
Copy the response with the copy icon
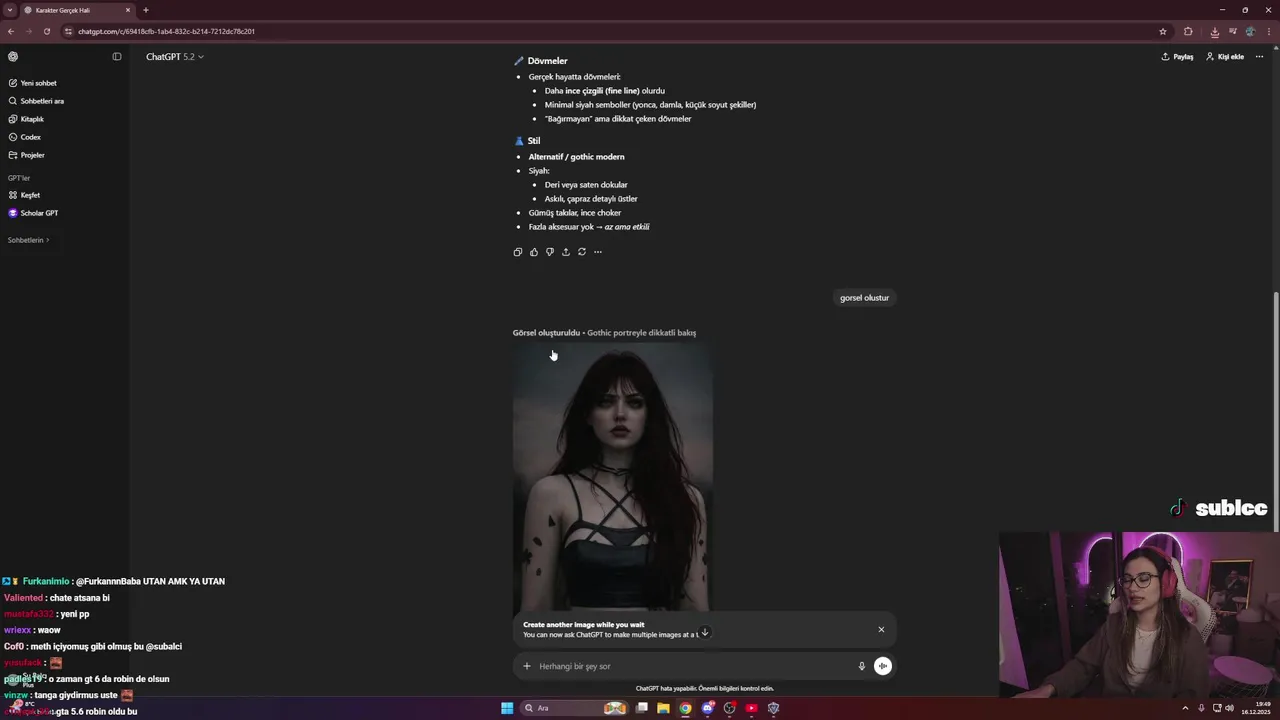(x=518, y=252)
